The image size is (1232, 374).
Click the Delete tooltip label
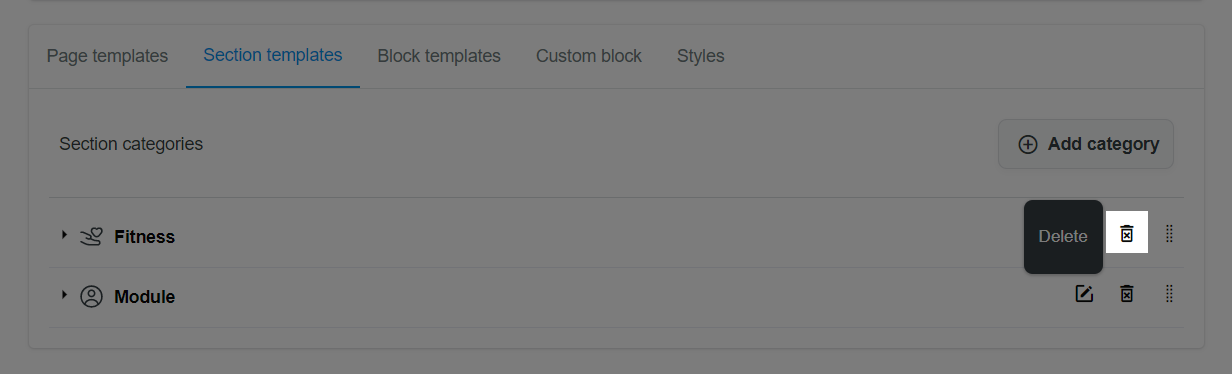coord(1063,237)
